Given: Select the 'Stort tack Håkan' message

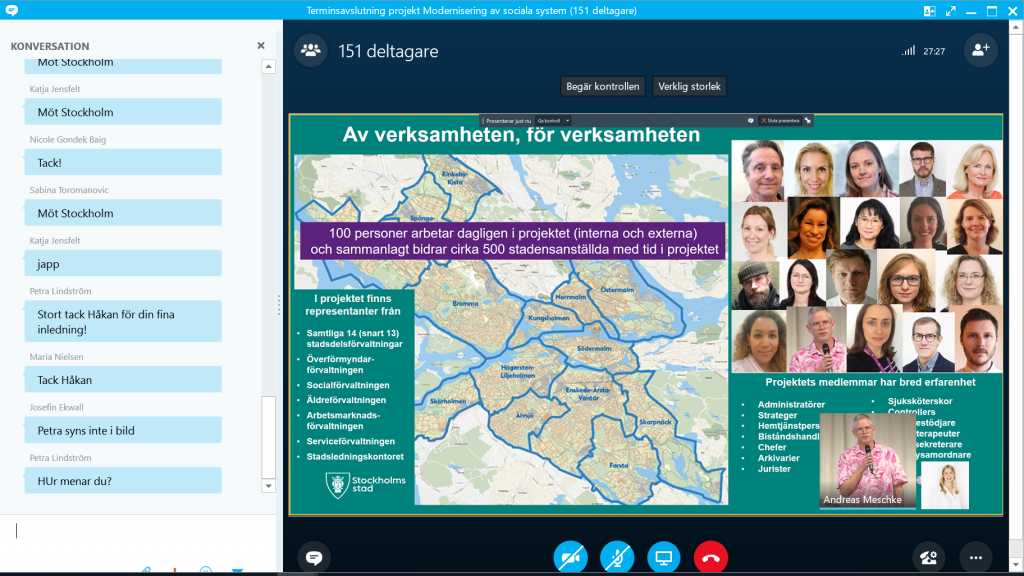Looking at the screenshot, I should click(123, 322).
